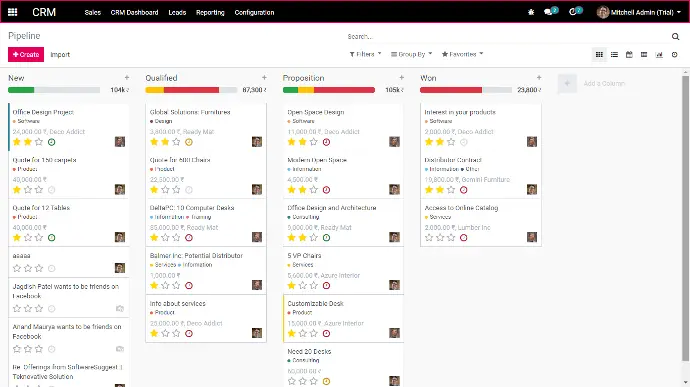Open the Reporting menu
This screenshot has width=690, height=387.
click(x=210, y=12)
